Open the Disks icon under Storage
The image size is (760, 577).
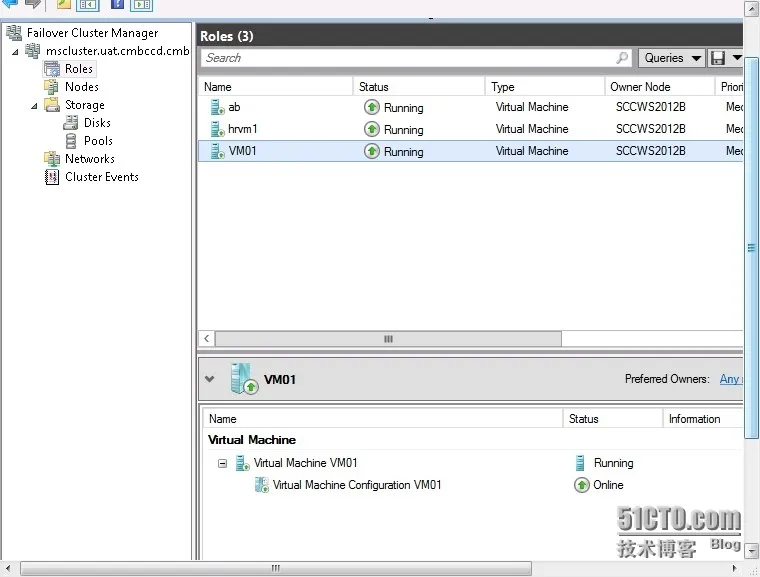[x=70, y=123]
